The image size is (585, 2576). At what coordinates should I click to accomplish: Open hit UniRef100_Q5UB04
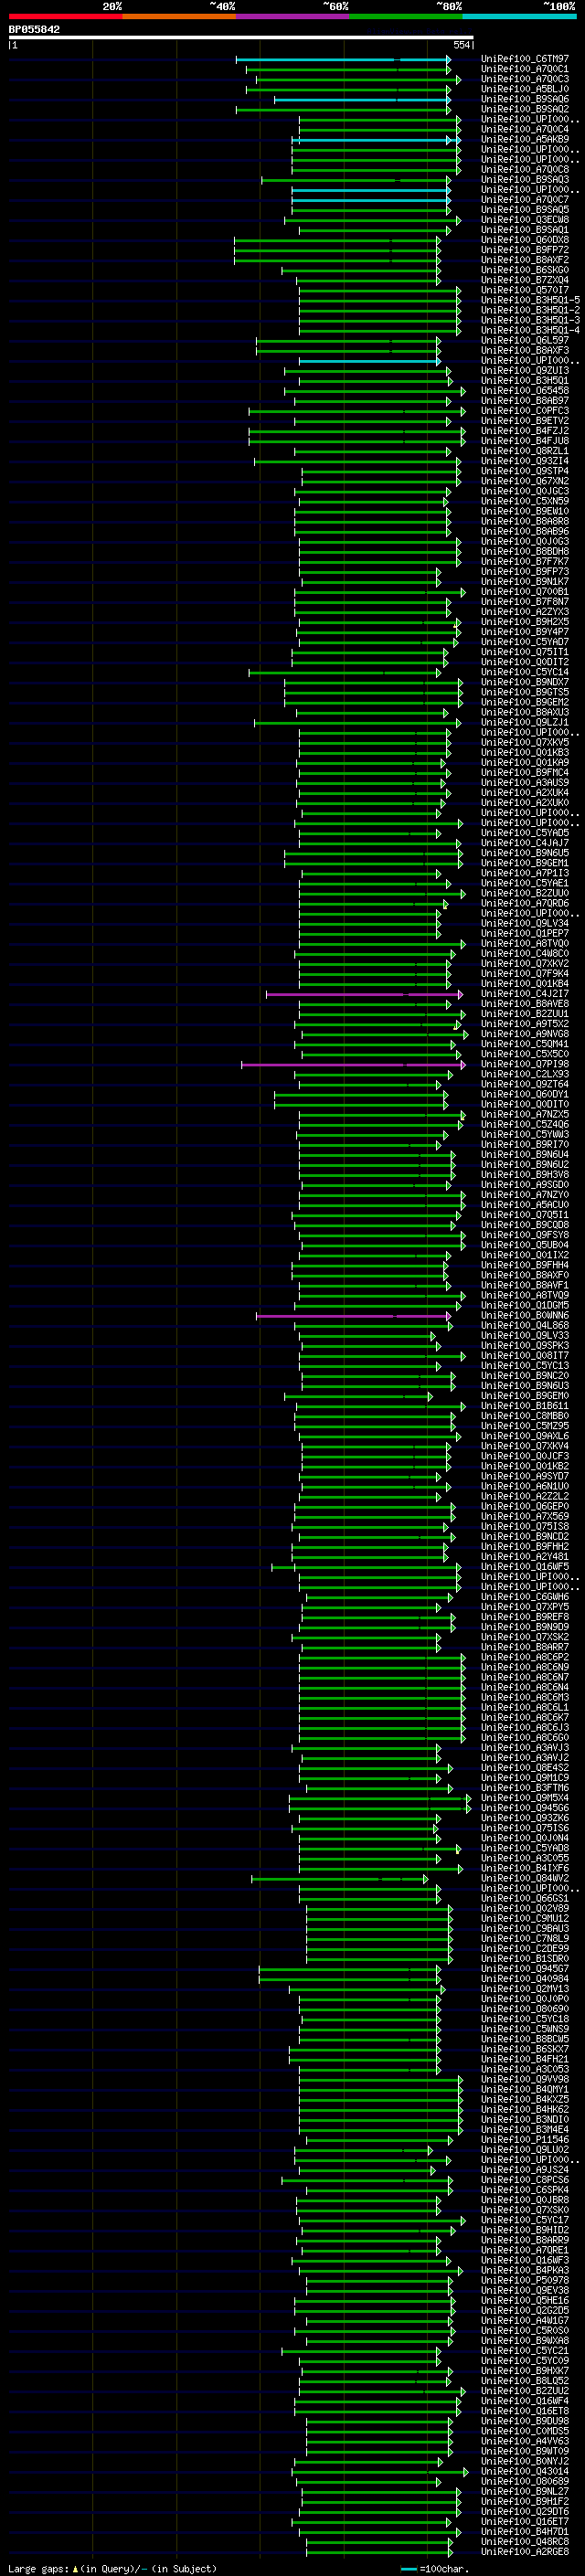tap(525, 1245)
